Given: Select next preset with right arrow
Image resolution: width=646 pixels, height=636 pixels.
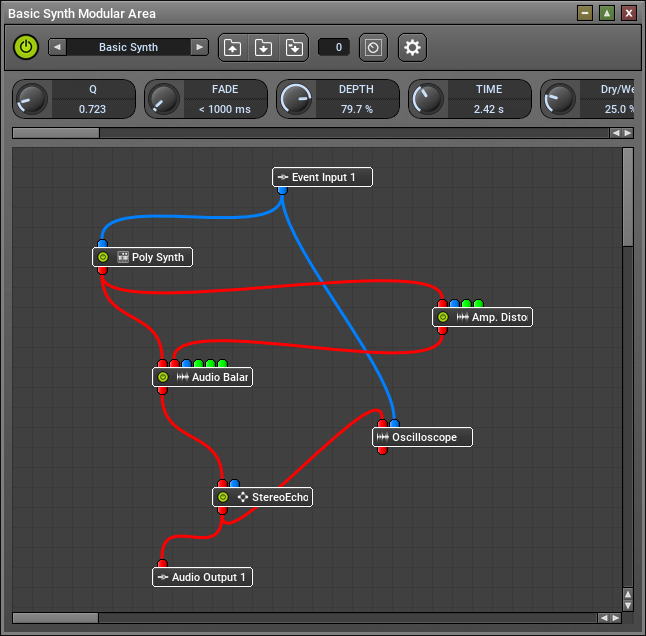Looking at the screenshot, I should click(200, 47).
